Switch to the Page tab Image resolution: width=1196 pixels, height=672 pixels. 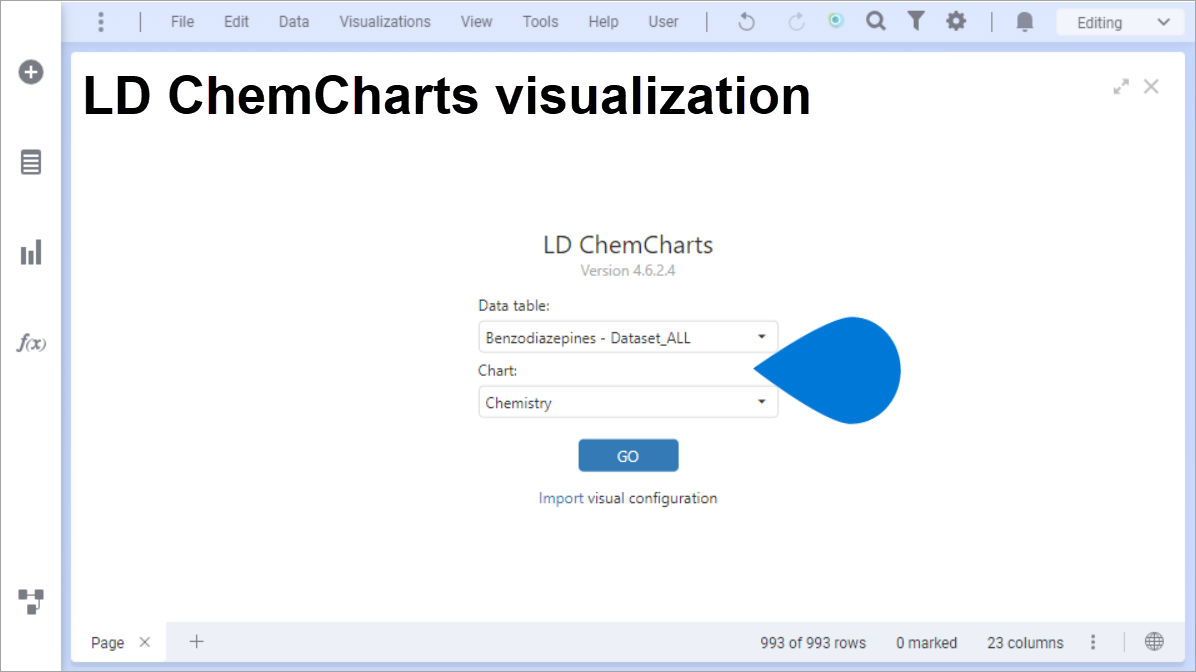(107, 642)
